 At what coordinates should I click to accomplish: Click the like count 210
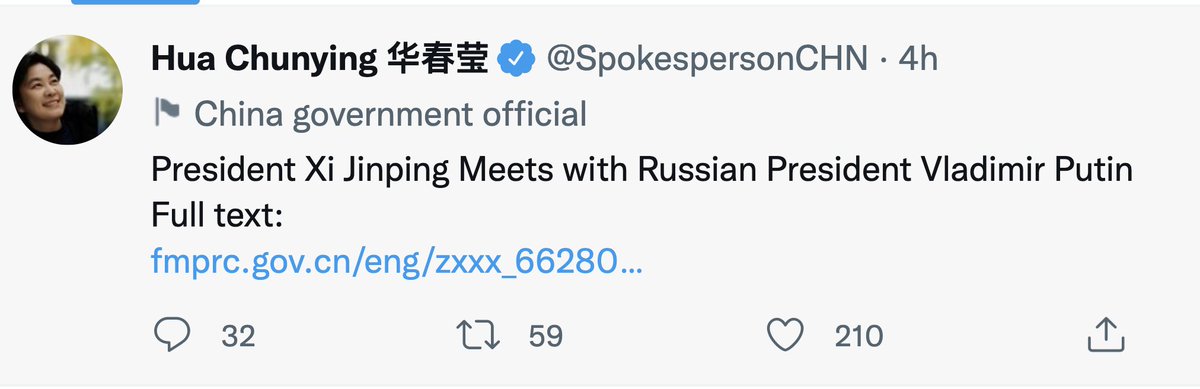pyautogui.click(x=858, y=336)
